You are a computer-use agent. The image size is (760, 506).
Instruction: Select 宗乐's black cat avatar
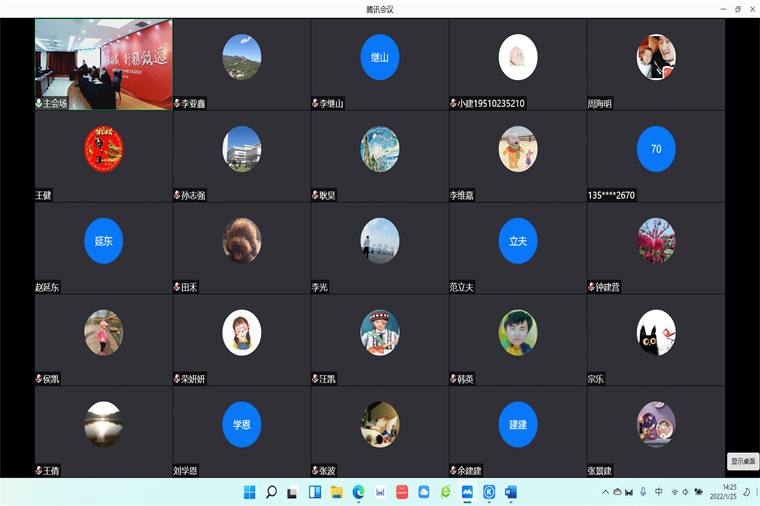(656, 332)
